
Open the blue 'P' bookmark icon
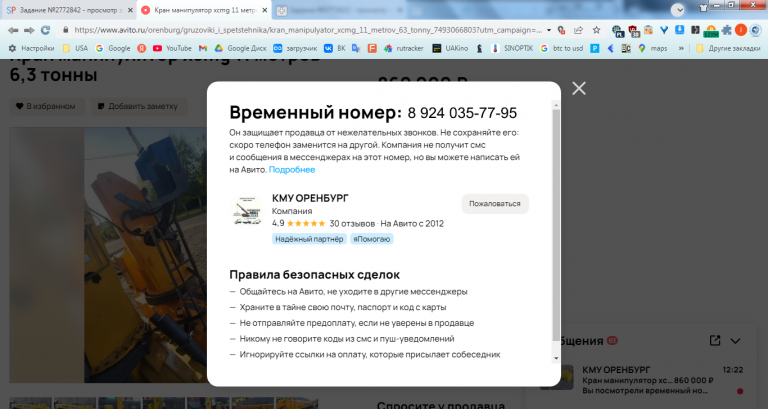[595, 48]
